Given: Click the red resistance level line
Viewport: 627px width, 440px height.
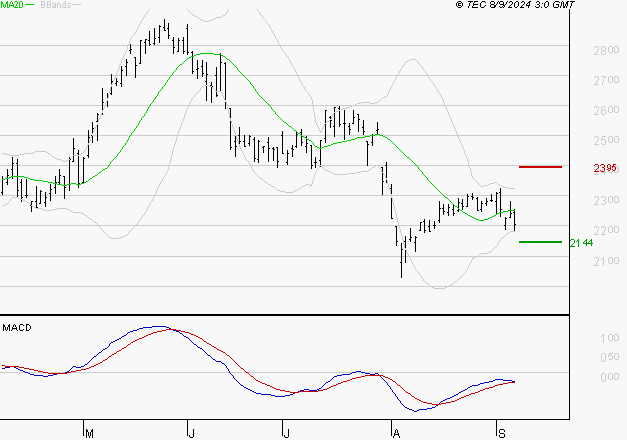Looking at the screenshot, I should (540, 167).
